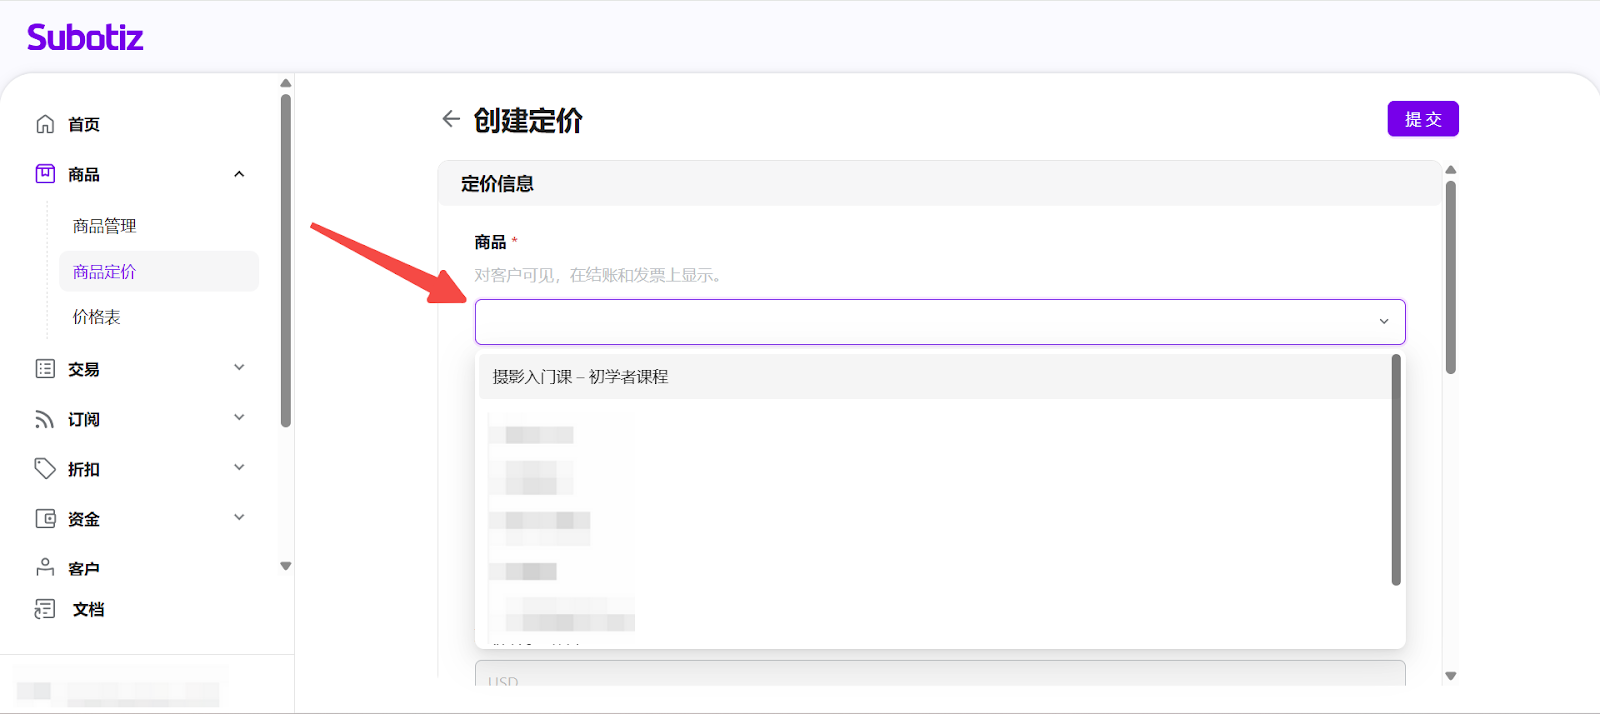The height and width of the screenshot is (714, 1600).
Task: Click the wallet icon beside 资金
Action: pos(45,518)
